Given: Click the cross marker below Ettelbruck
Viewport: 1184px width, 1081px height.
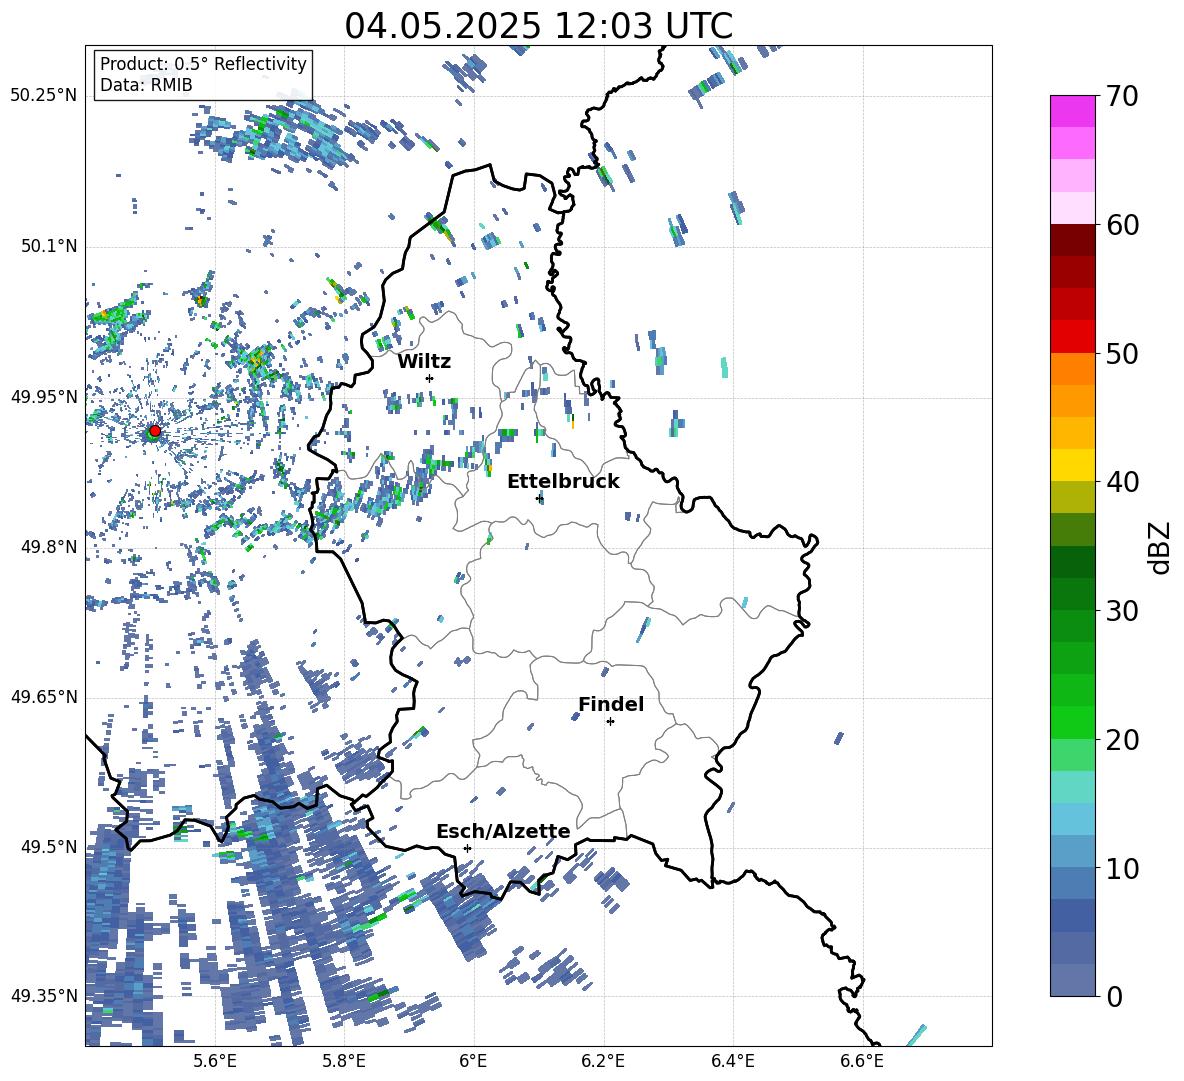Looking at the screenshot, I should click(539, 498).
